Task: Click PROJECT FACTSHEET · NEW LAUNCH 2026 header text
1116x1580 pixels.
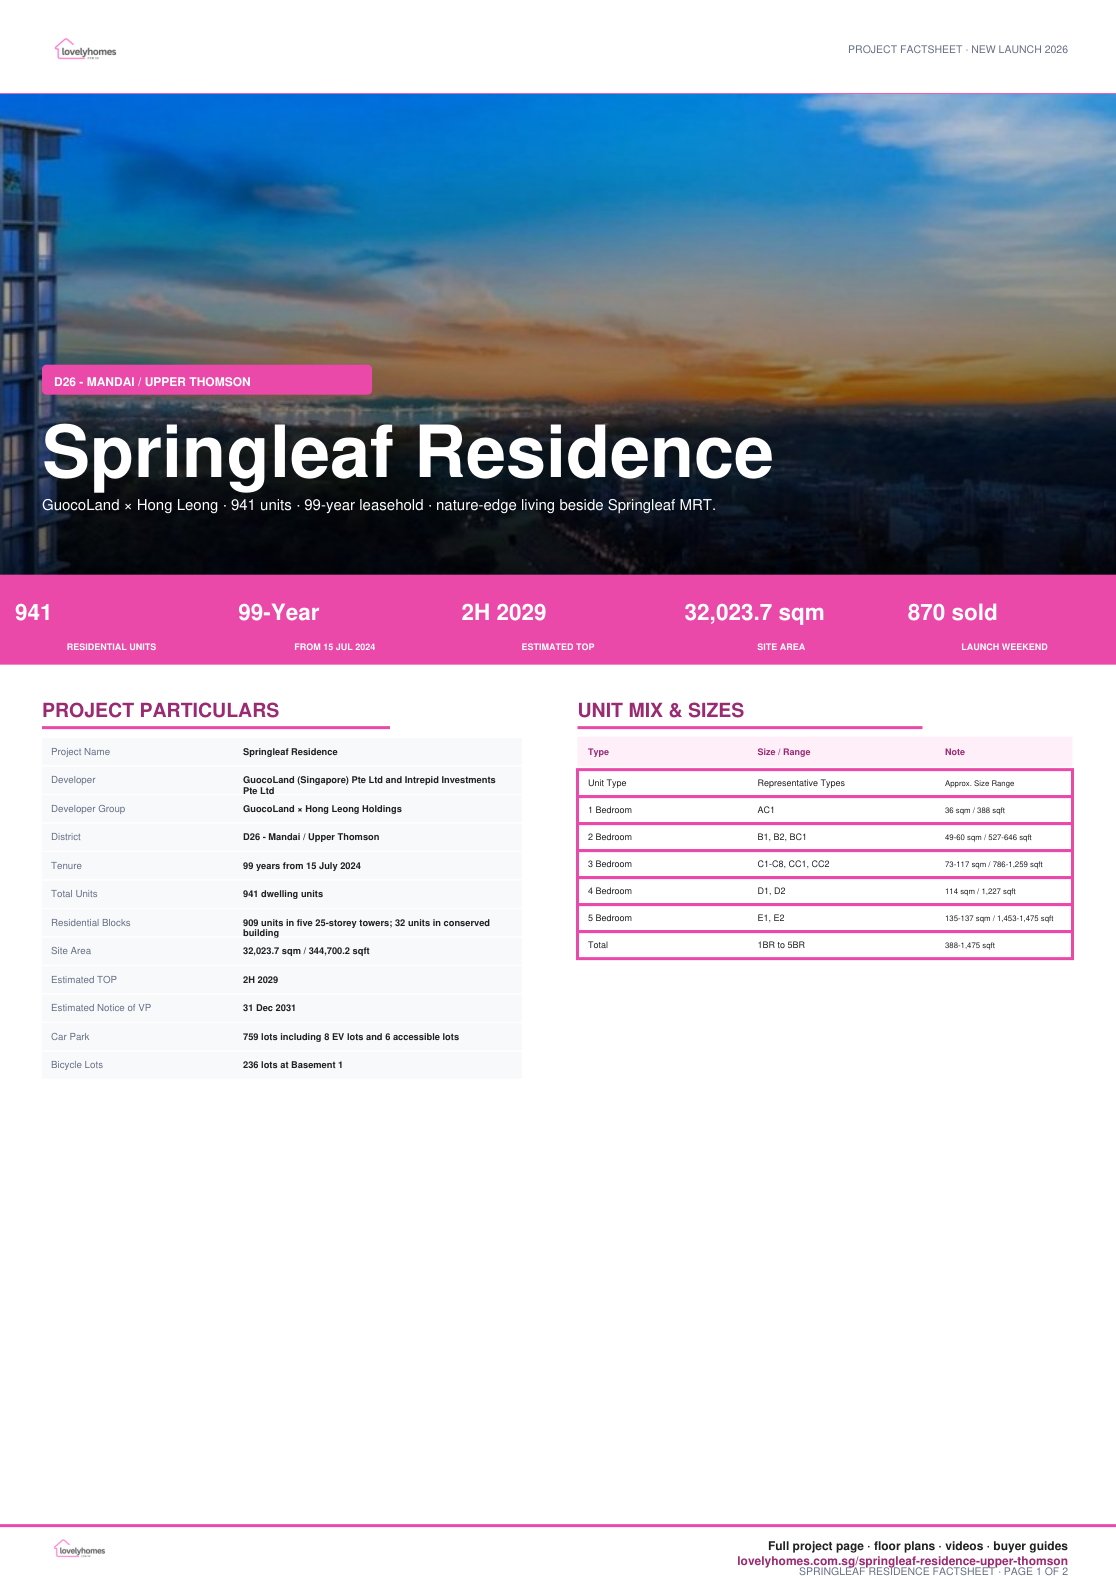Action: pyautogui.click(x=958, y=49)
